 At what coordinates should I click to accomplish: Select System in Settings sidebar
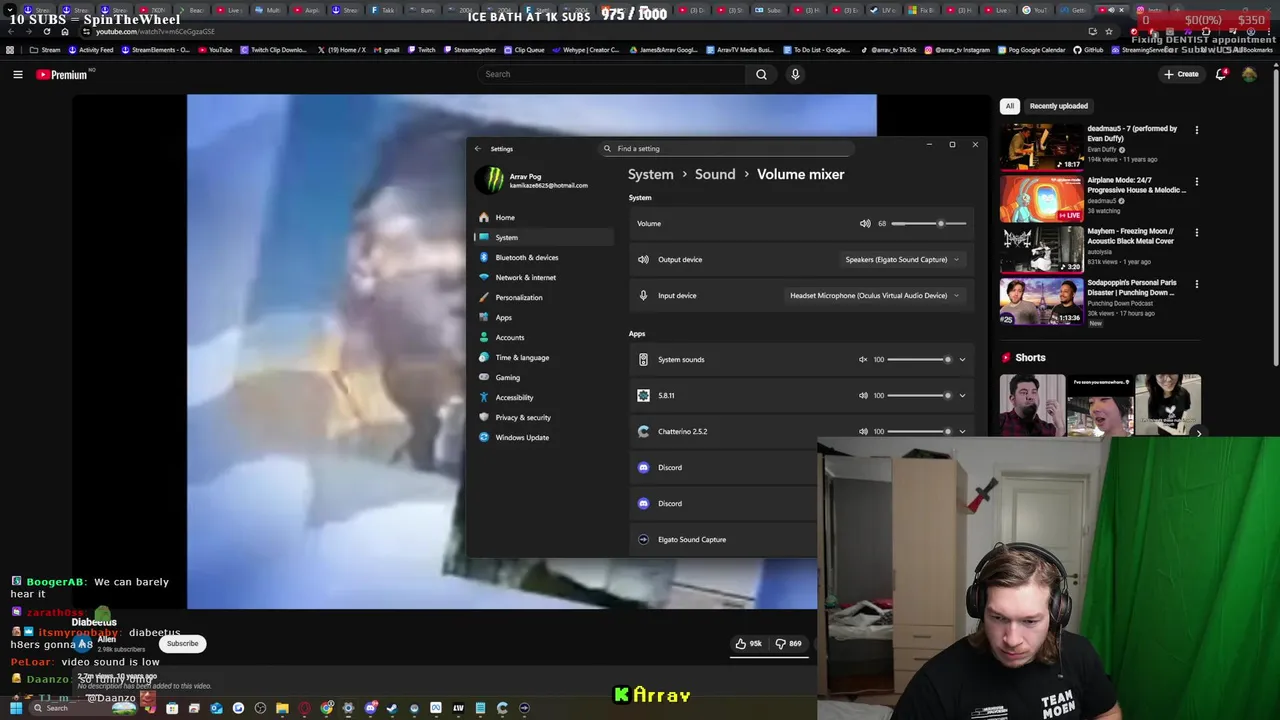[543, 237]
